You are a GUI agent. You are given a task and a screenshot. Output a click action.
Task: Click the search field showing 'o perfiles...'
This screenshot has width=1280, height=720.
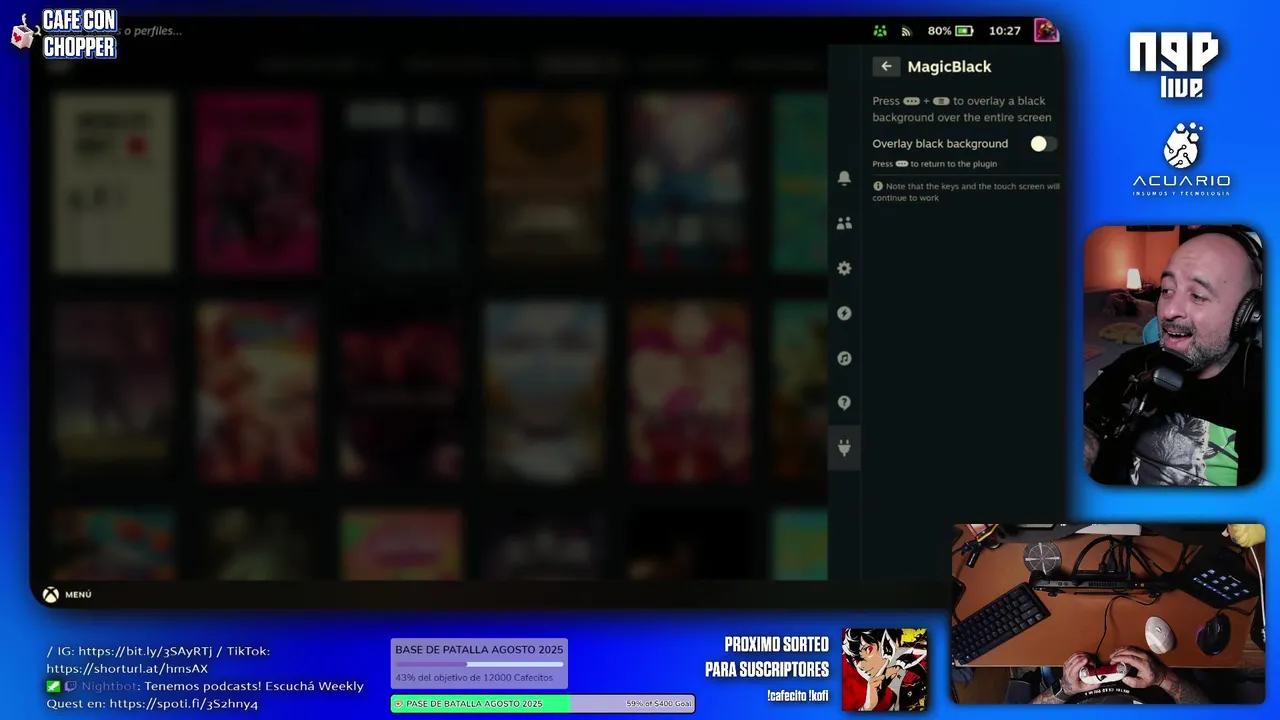coord(150,31)
